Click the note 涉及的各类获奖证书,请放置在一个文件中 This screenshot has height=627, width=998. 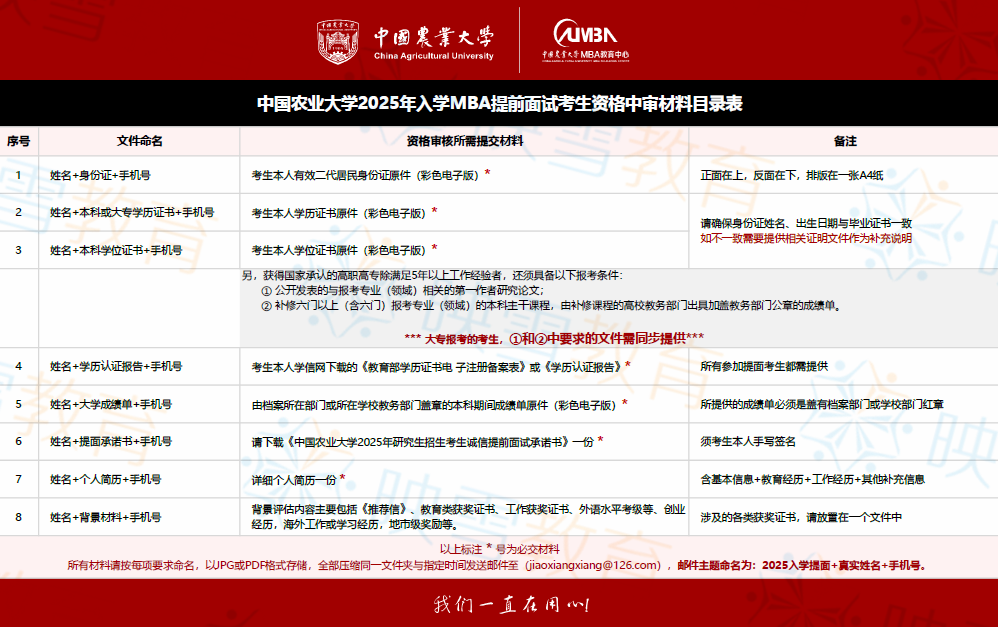tap(801, 517)
